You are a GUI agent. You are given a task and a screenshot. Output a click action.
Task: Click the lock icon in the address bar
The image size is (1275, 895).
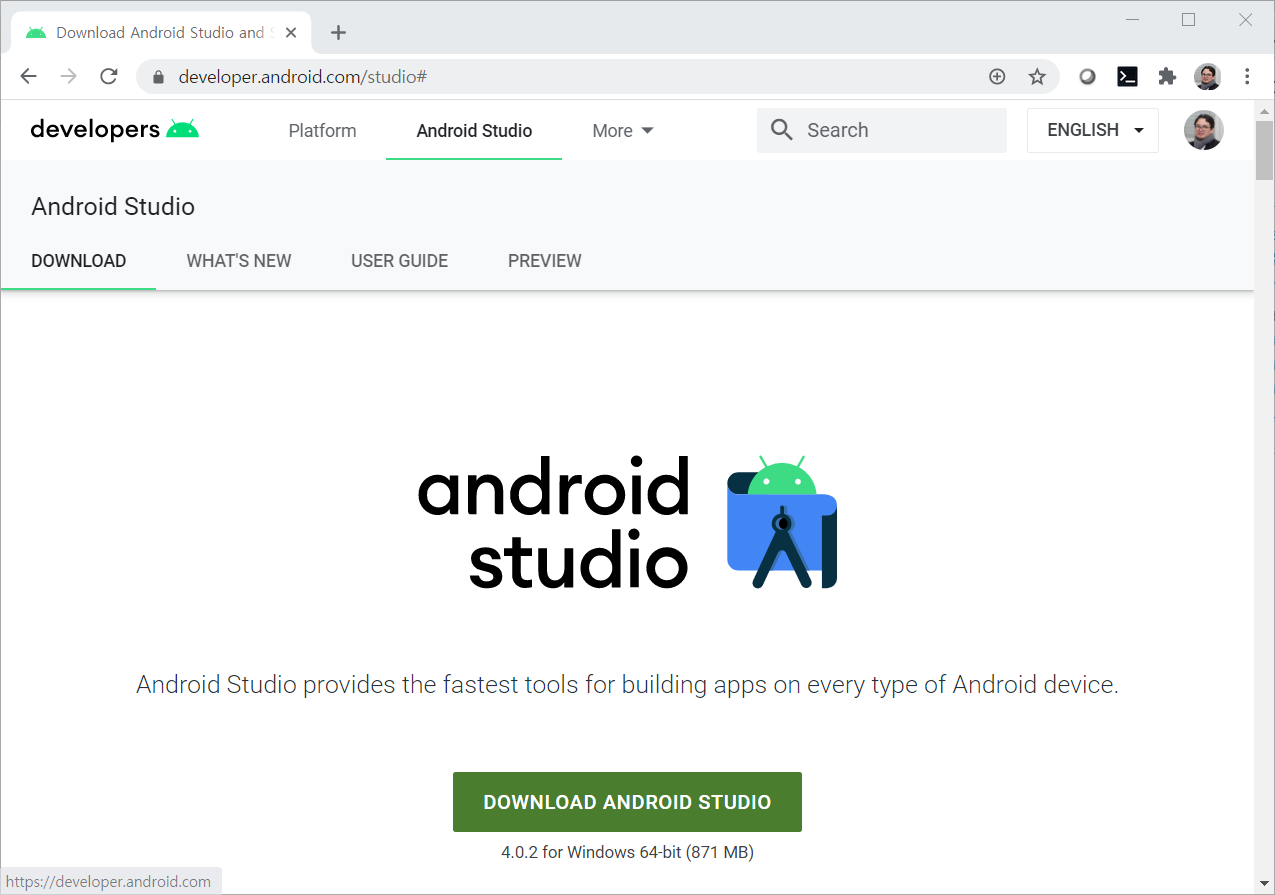click(x=157, y=77)
